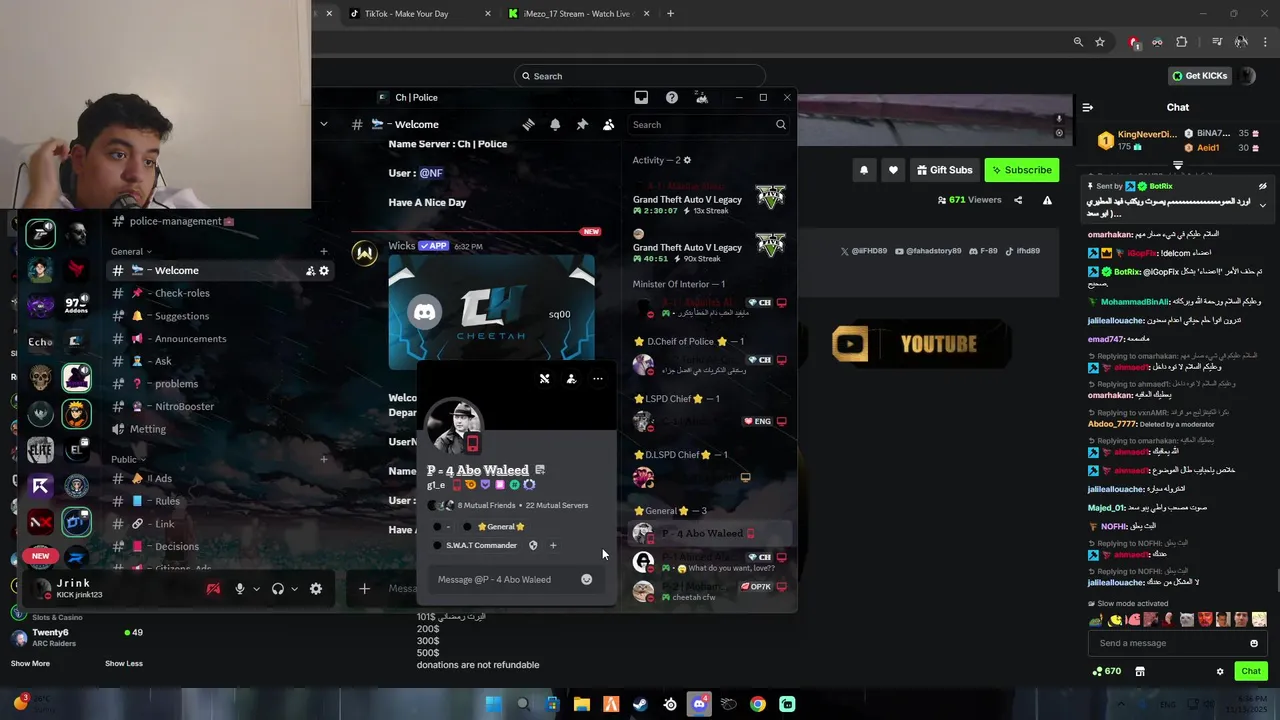Open Discord user settings gear
1280x720 pixels.
tap(316, 589)
